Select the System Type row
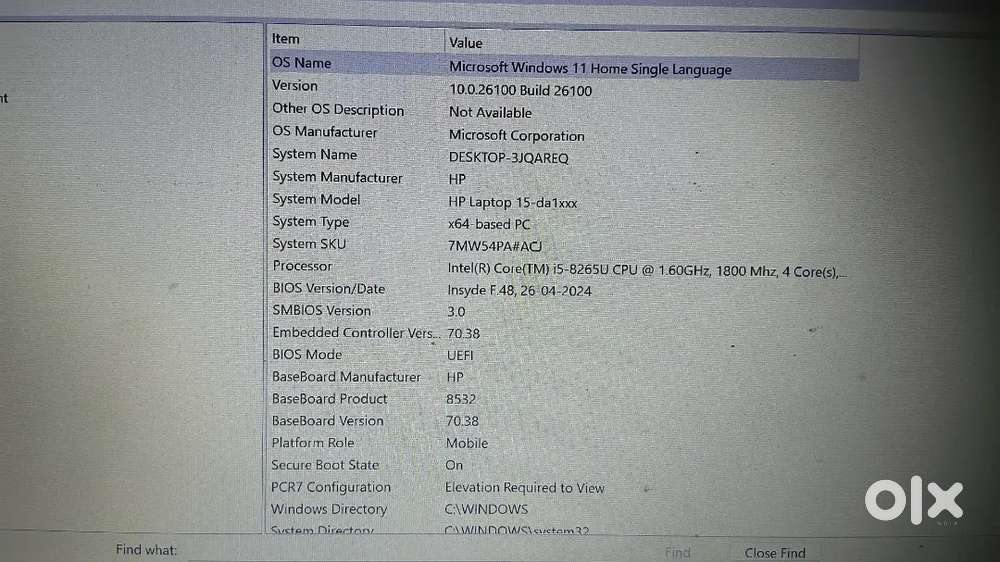The height and width of the screenshot is (562, 1000). 310,222
